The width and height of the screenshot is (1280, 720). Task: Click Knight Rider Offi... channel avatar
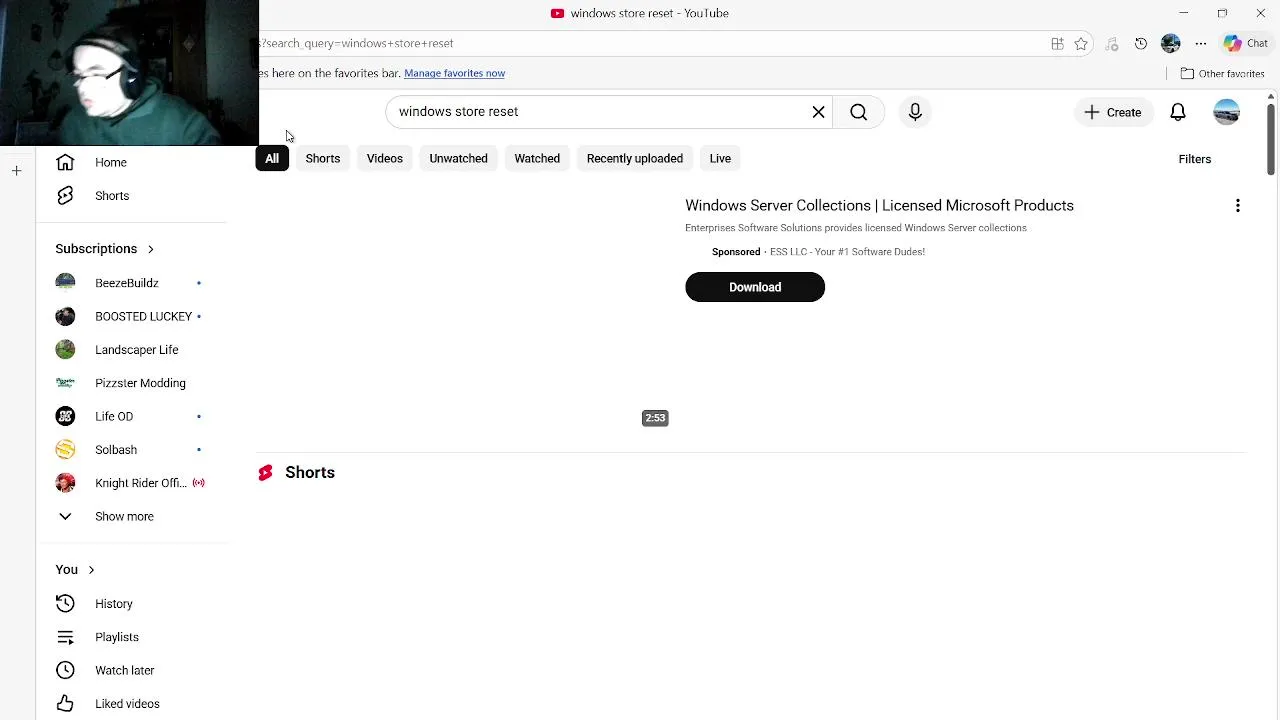pos(65,483)
